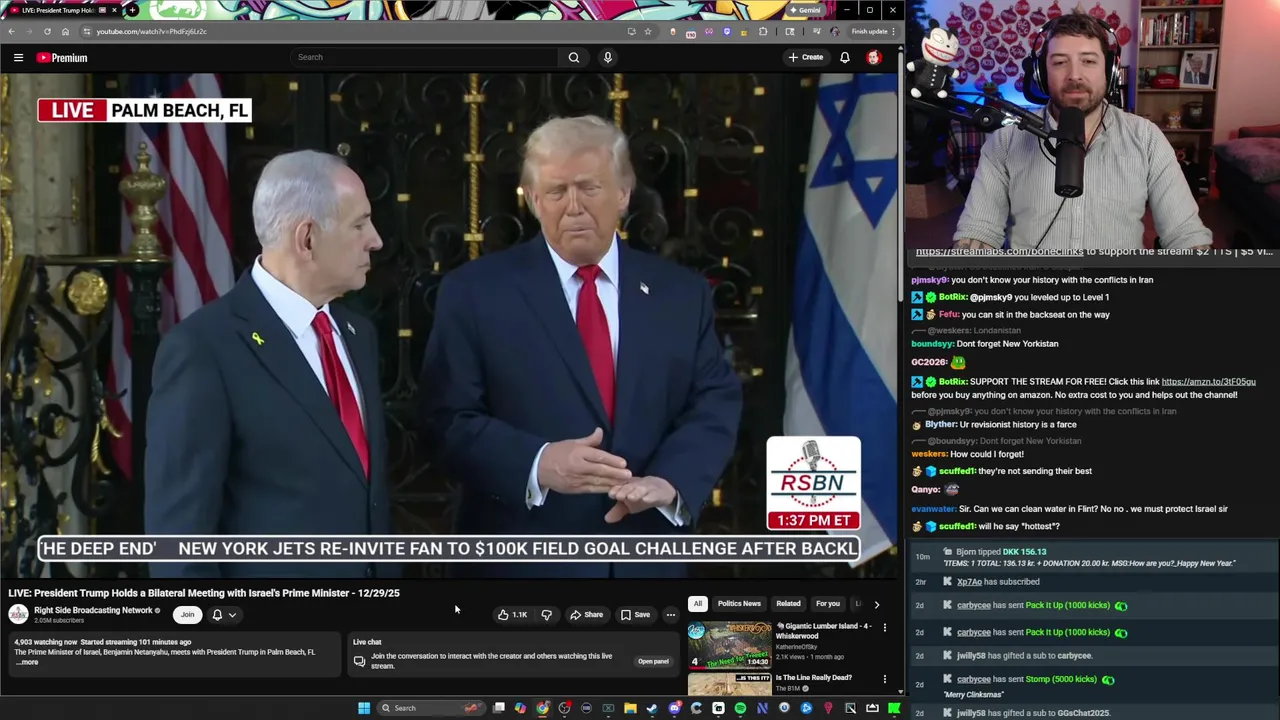
Task: Go to browser home page
Action: 65,31
